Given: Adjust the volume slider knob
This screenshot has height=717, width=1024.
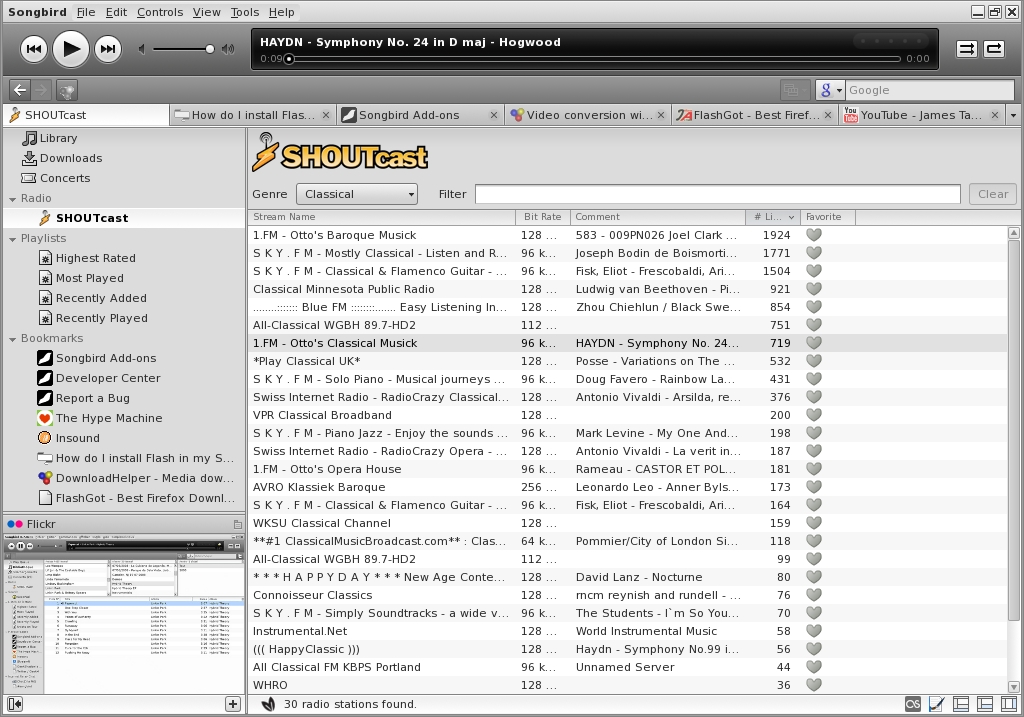Looking at the screenshot, I should tap(210, 49).
